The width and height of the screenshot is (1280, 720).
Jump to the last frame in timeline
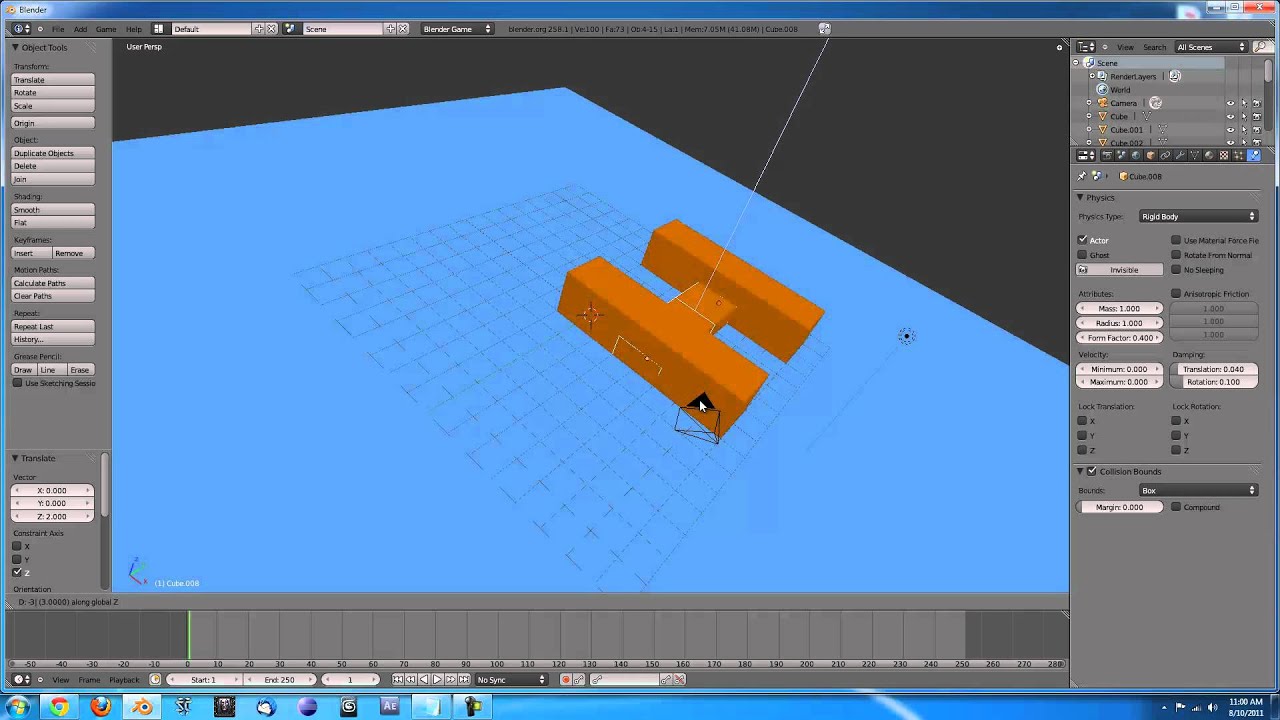[464, 680]
